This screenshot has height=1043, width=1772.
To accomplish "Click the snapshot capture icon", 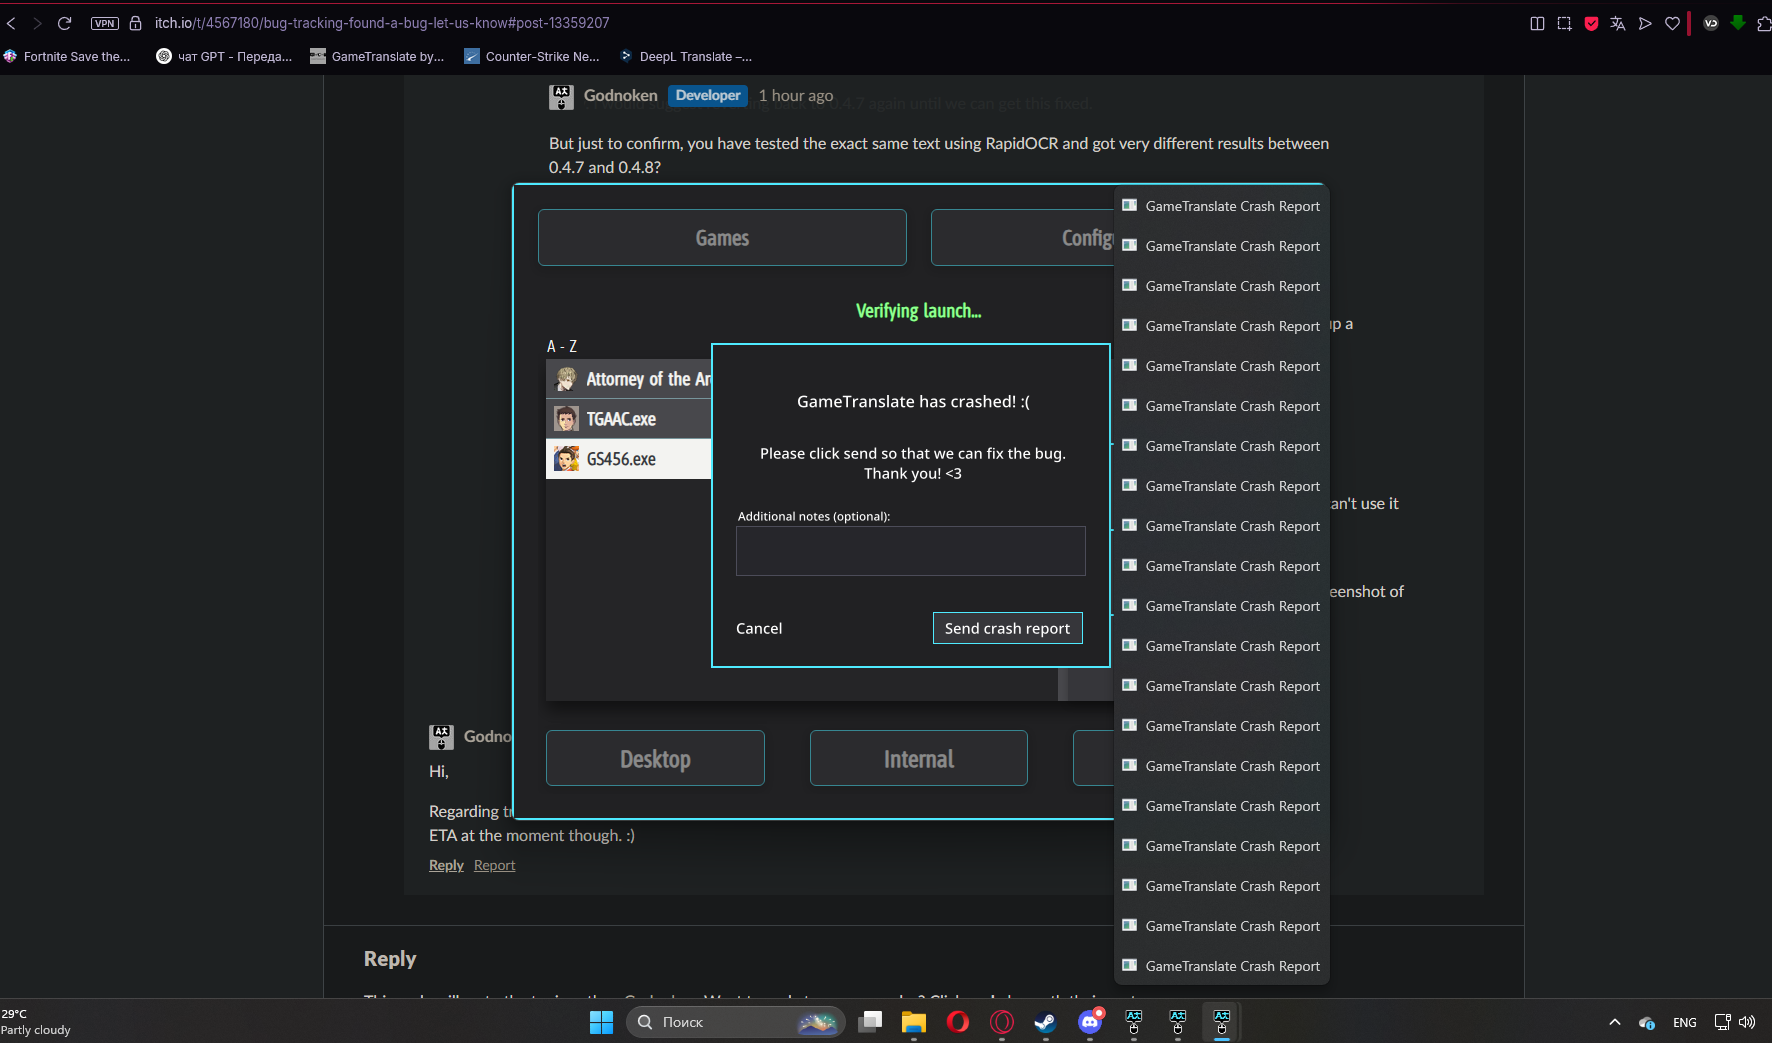I will point(1564,23).
